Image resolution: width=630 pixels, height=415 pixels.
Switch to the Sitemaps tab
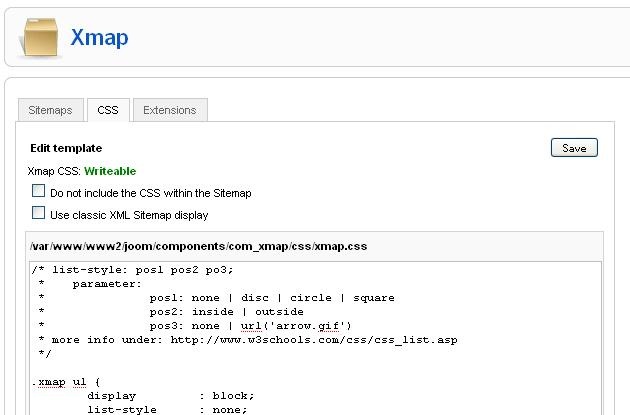click(x=49, y=110)
